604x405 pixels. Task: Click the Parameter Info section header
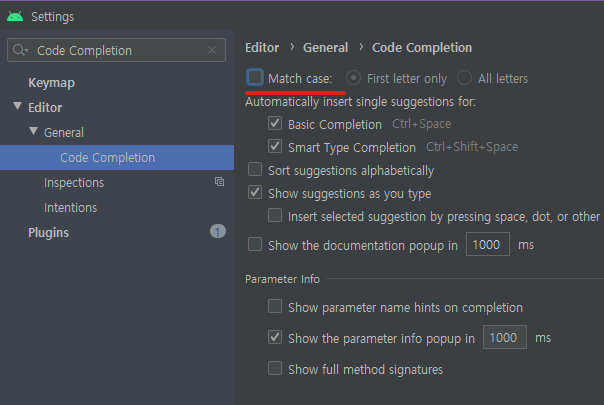coord(282,279)
